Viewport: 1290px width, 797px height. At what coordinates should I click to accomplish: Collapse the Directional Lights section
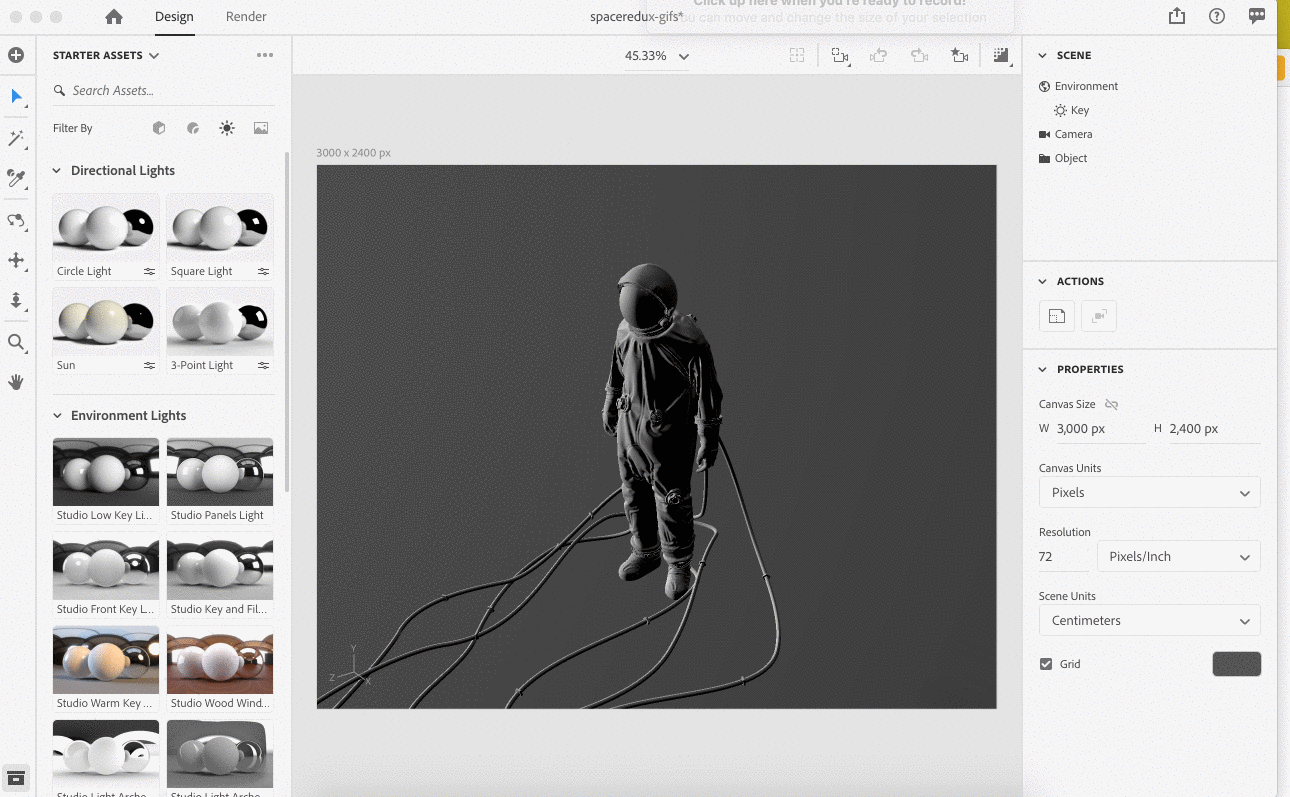[57, 171]
